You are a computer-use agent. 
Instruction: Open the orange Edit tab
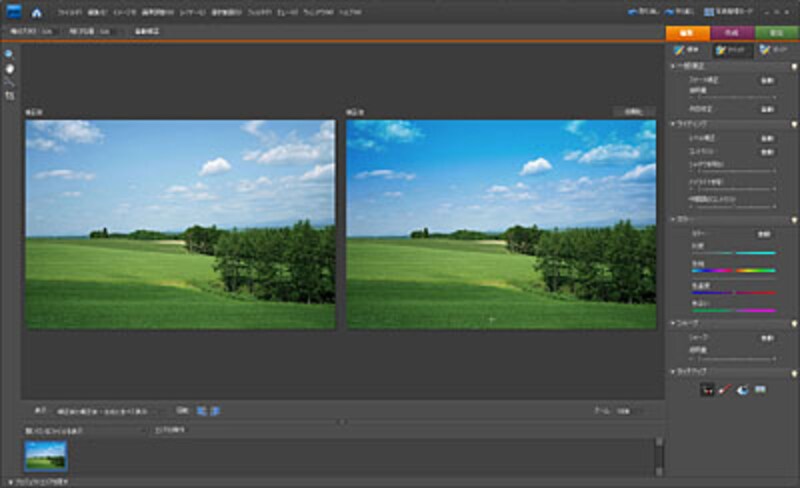(687, 33)
